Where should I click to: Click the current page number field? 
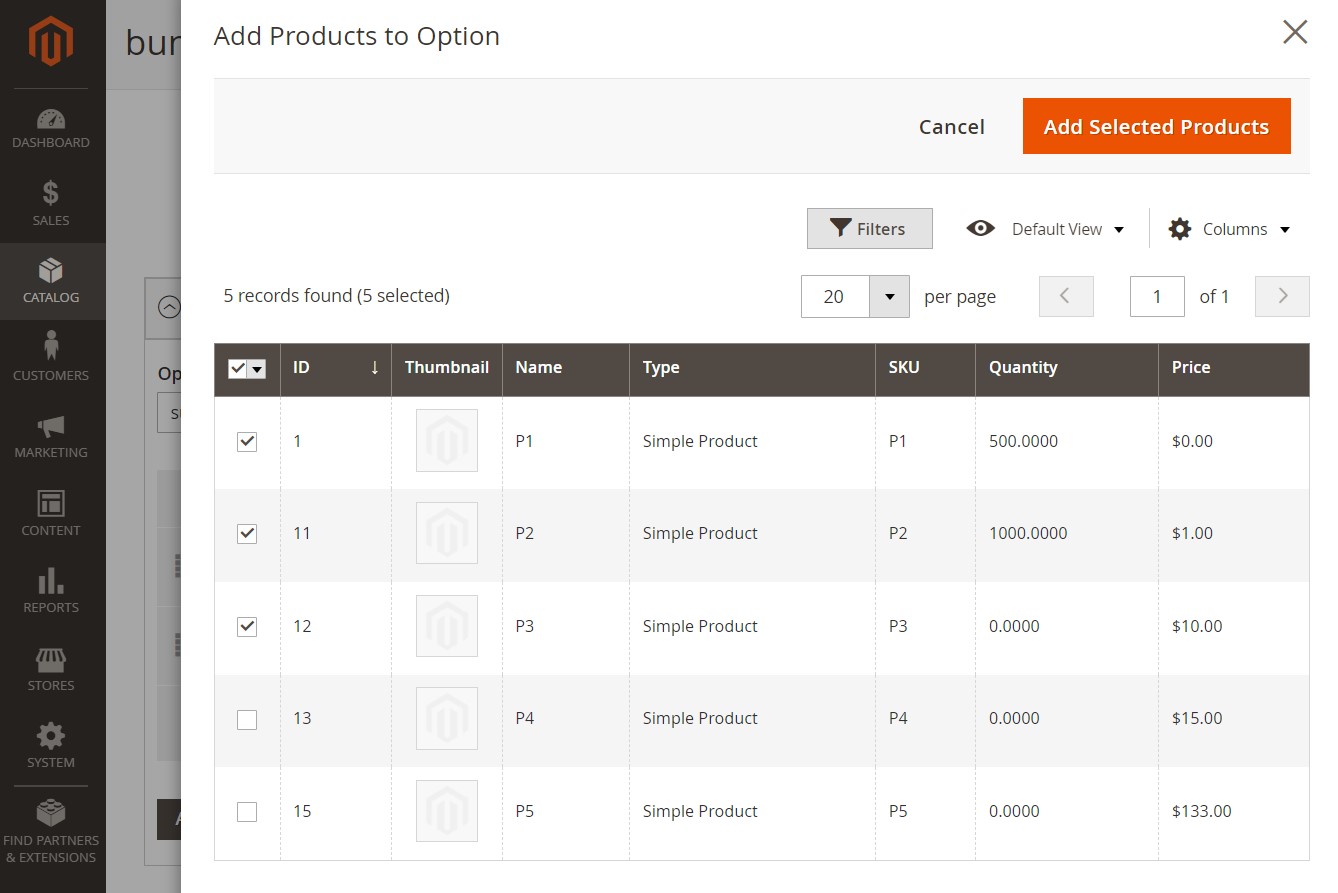[1157, 296]
